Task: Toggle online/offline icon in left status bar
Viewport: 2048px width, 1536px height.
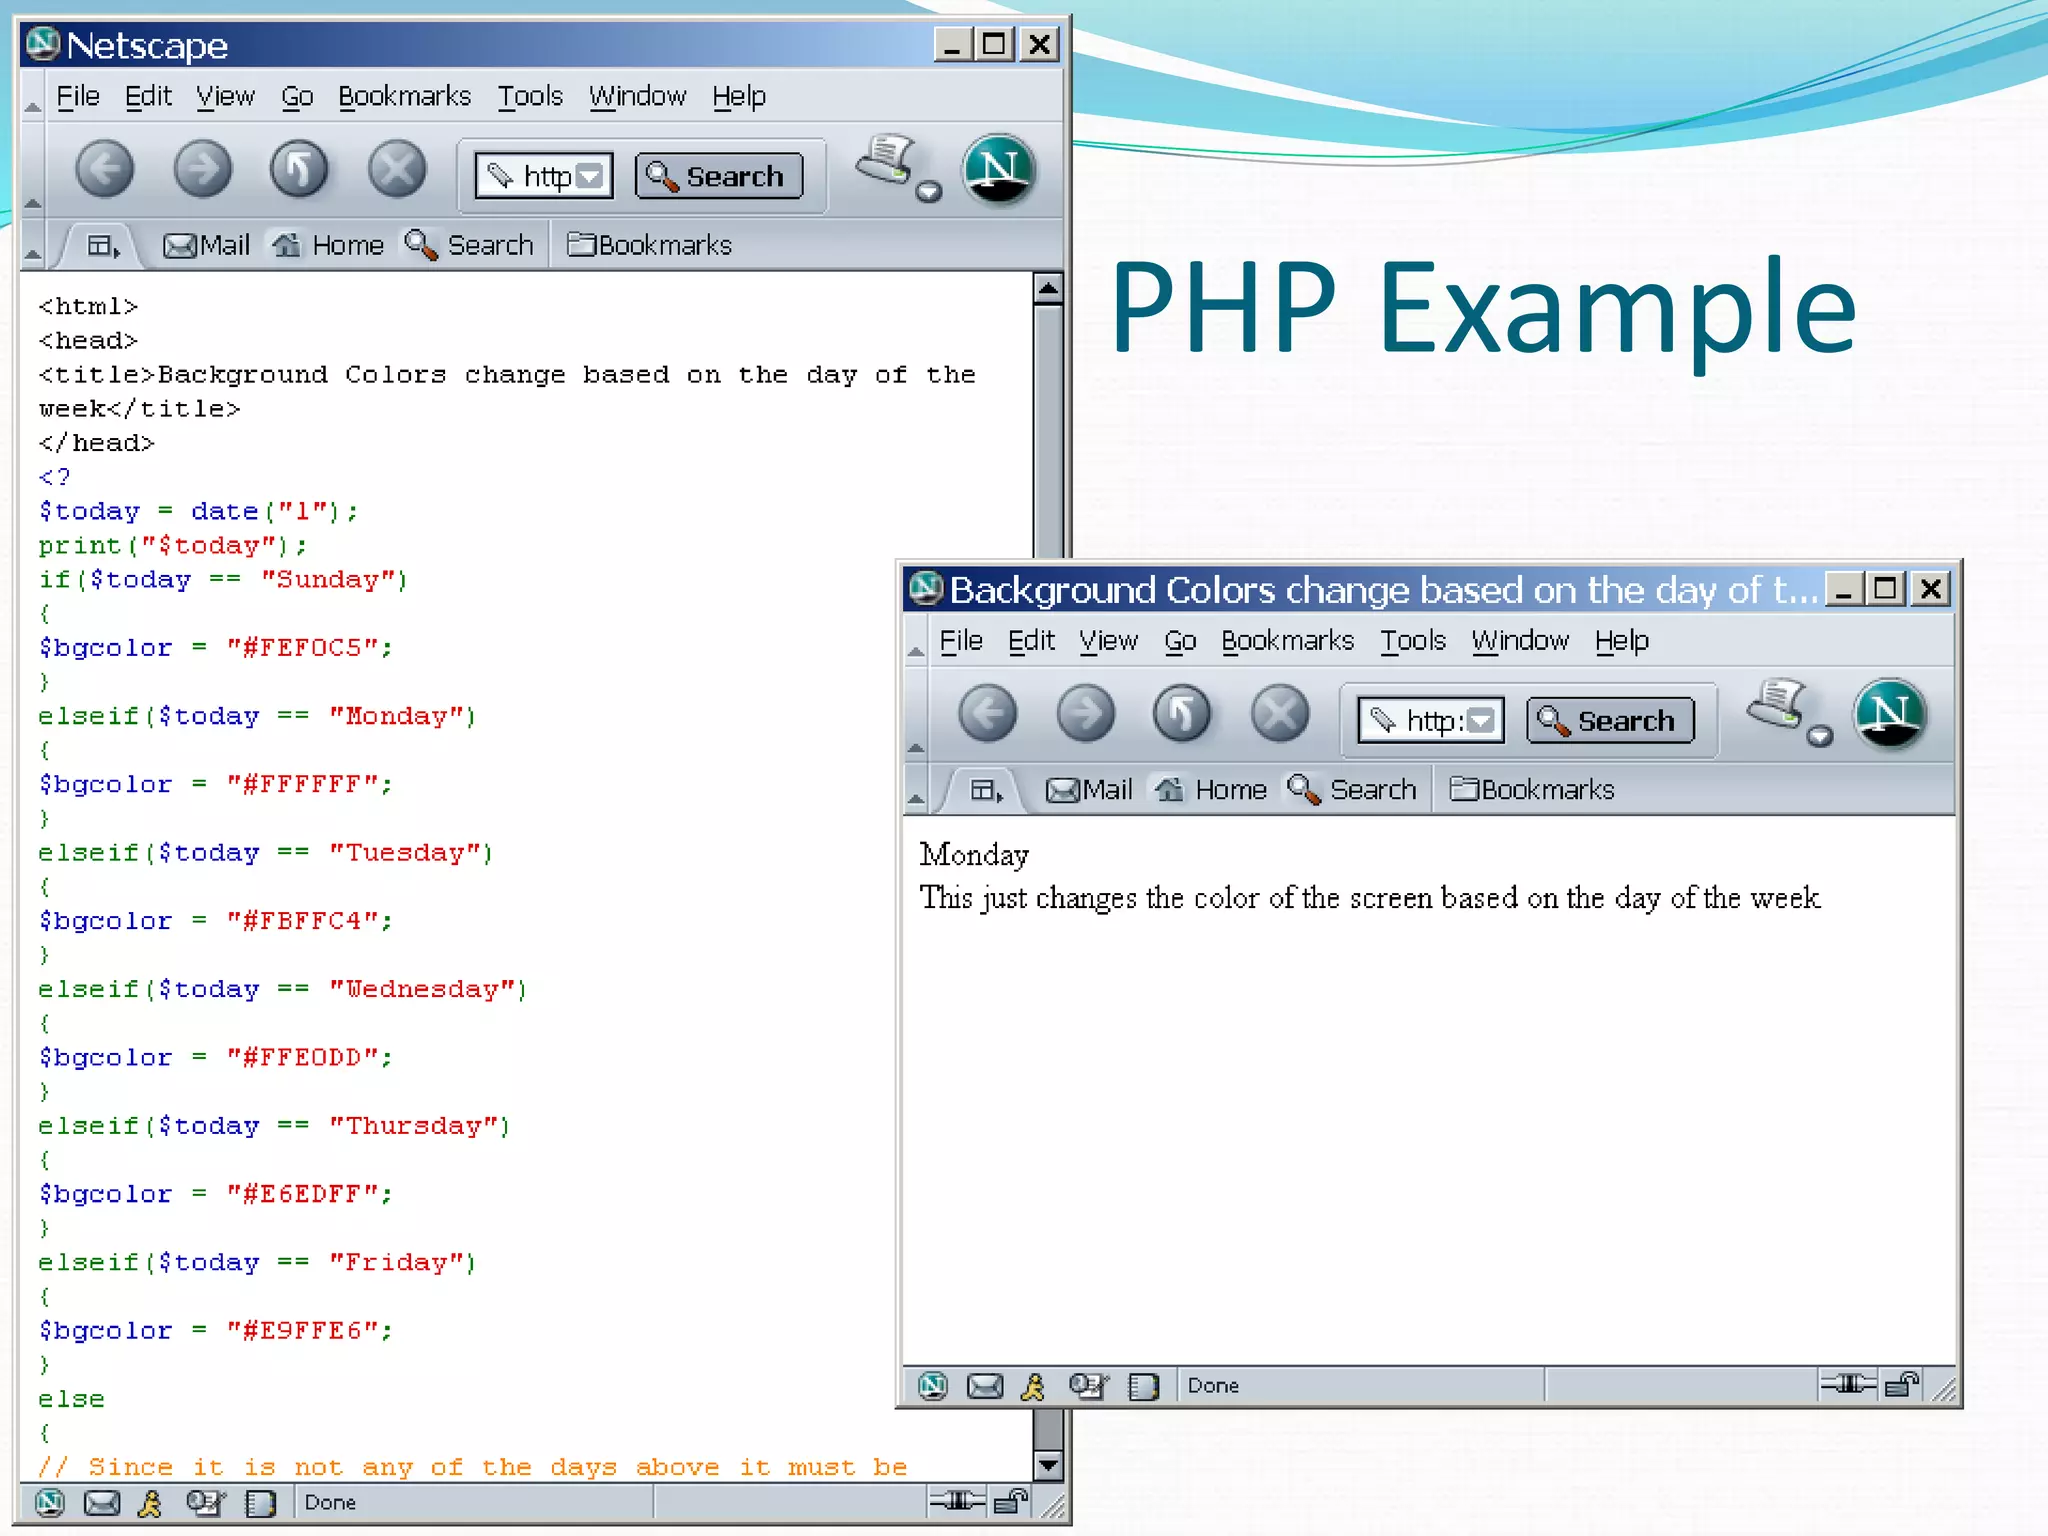Action: [957, 1500]
